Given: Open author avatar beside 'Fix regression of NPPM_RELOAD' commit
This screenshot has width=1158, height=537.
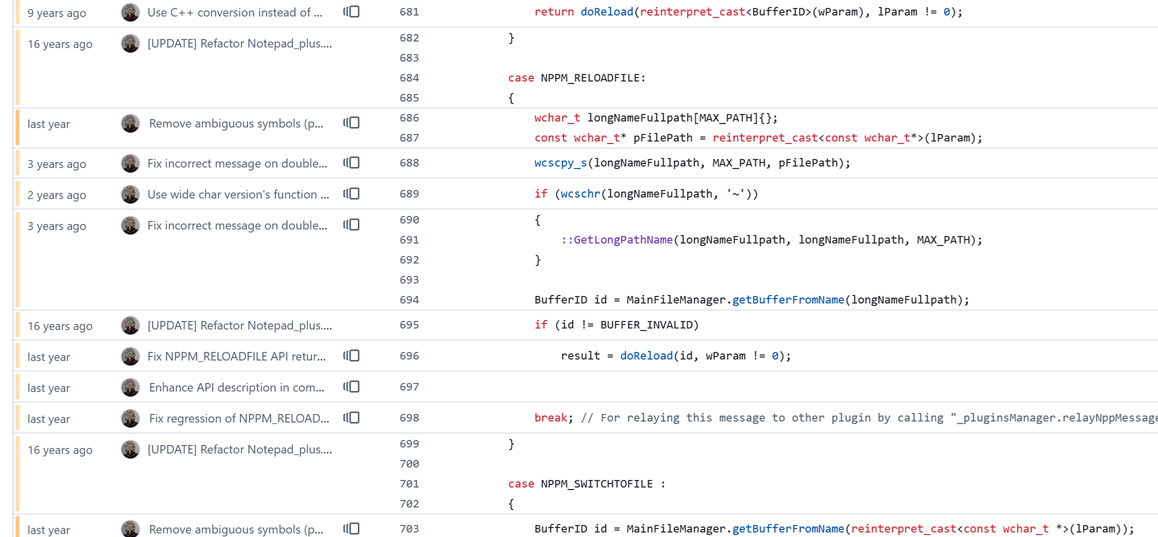Looking at the screenshot, I should [x=130, y=418].
